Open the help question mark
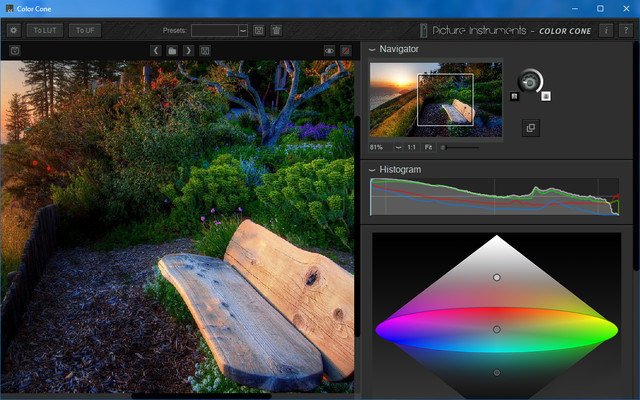This screenshot has height=400, width=640. [x=625, y=30]
